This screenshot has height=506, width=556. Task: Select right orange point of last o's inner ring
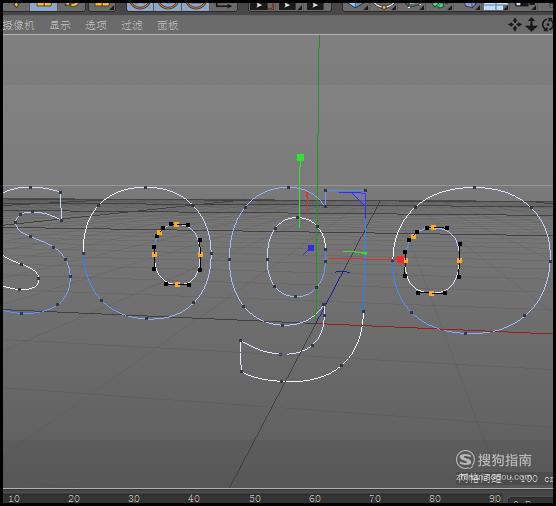[459, 261]
